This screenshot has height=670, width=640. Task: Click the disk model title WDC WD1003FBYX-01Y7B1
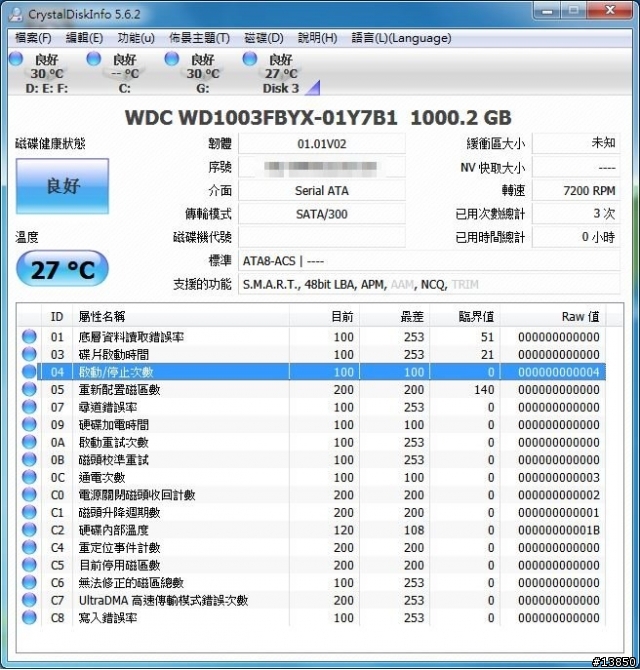tap(261, 118)
